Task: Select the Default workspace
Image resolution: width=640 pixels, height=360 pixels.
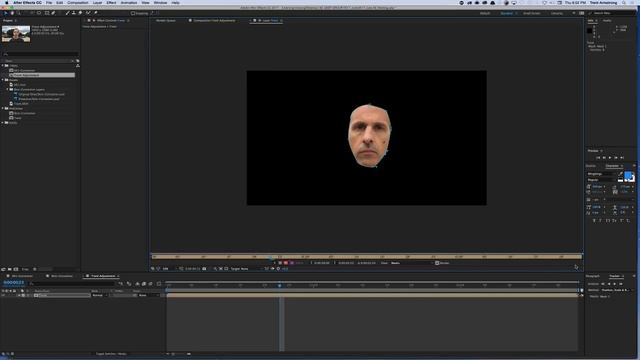Action: tap(485, 13)
